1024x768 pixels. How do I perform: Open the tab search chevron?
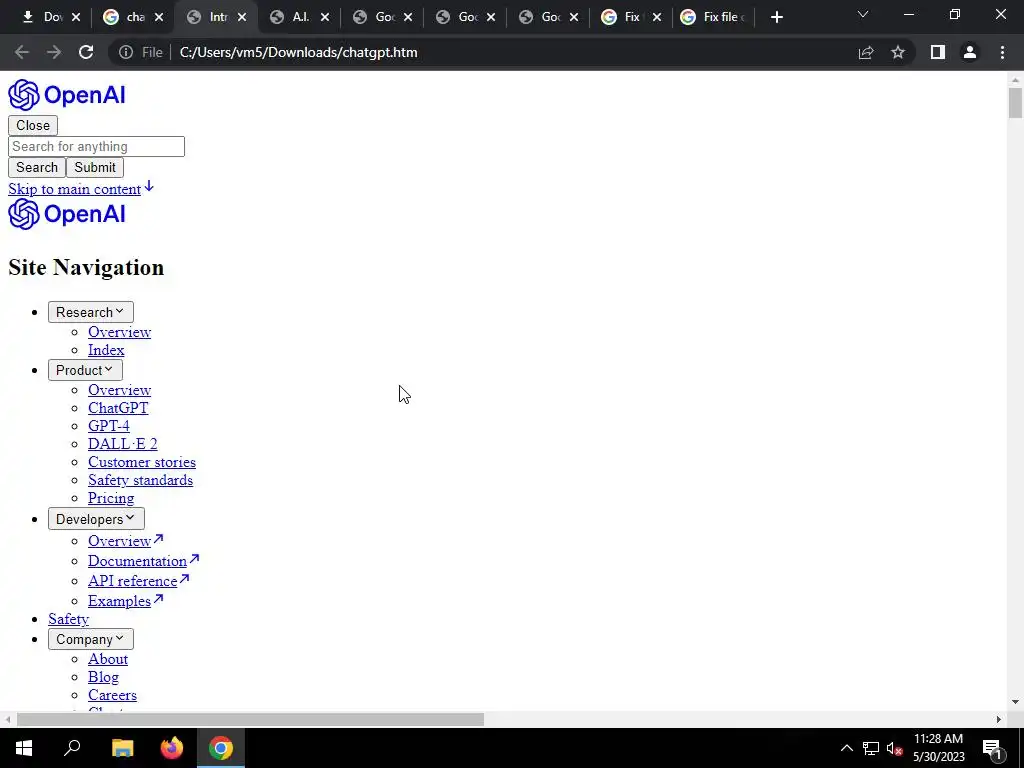pos(863,14)
